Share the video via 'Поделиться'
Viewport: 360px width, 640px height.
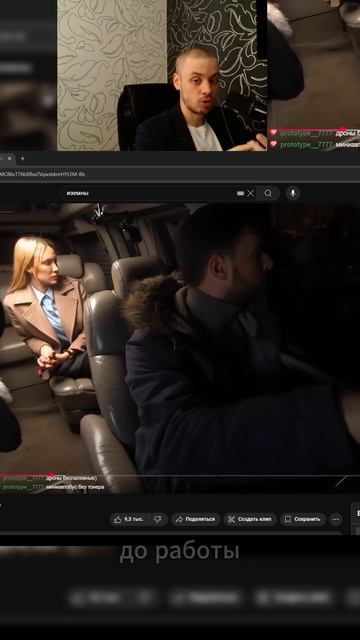196,519
